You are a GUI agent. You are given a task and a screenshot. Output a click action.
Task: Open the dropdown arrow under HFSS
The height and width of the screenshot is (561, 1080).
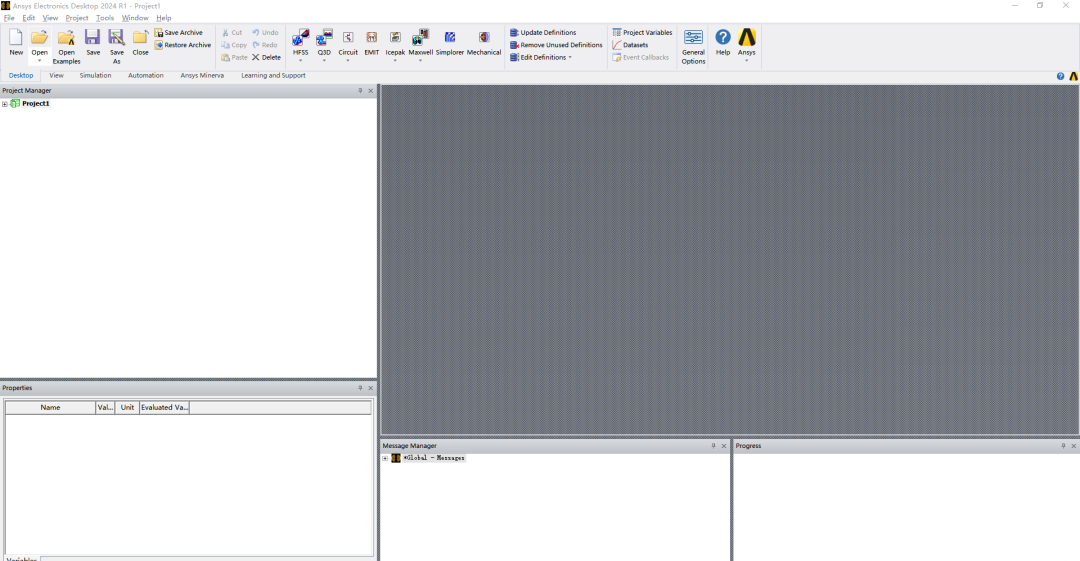[300, 61]
